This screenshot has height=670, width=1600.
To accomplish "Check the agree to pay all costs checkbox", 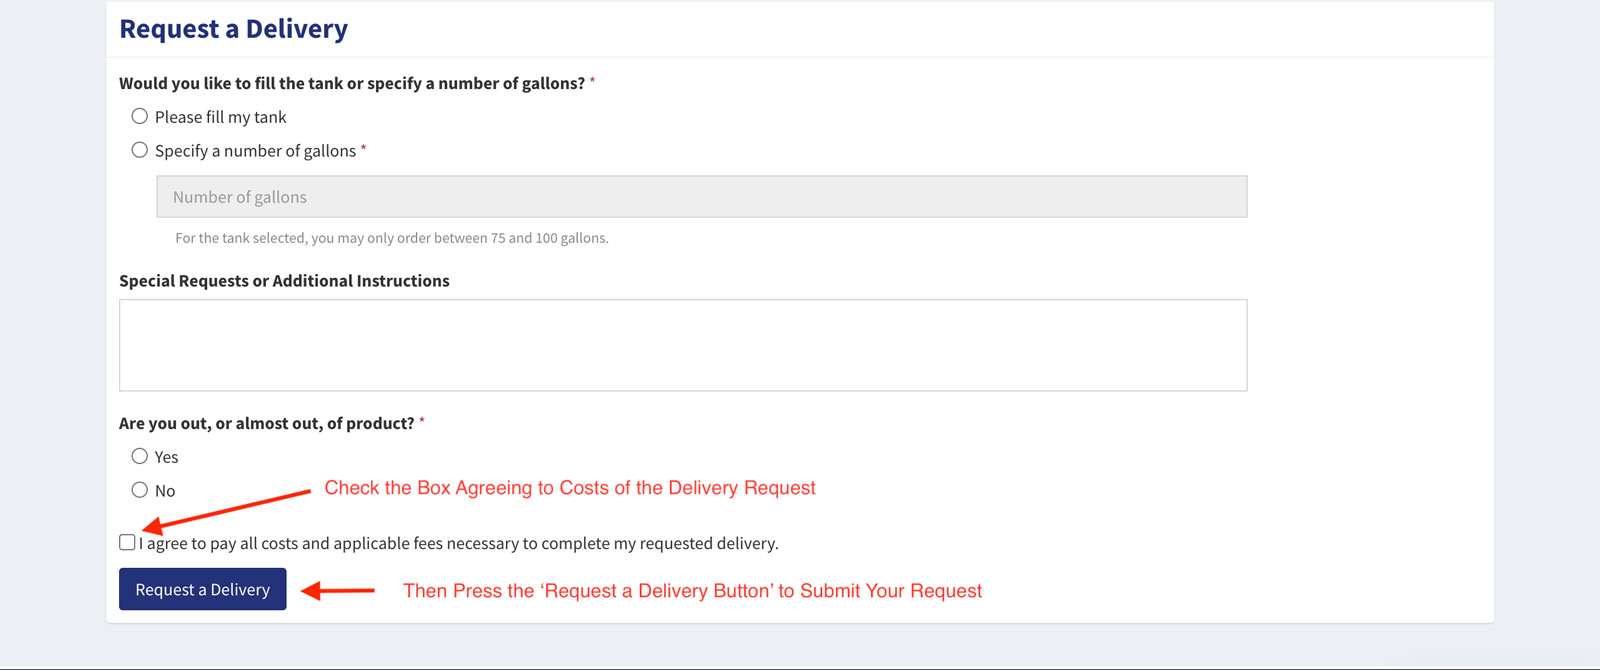I will 127,542.
